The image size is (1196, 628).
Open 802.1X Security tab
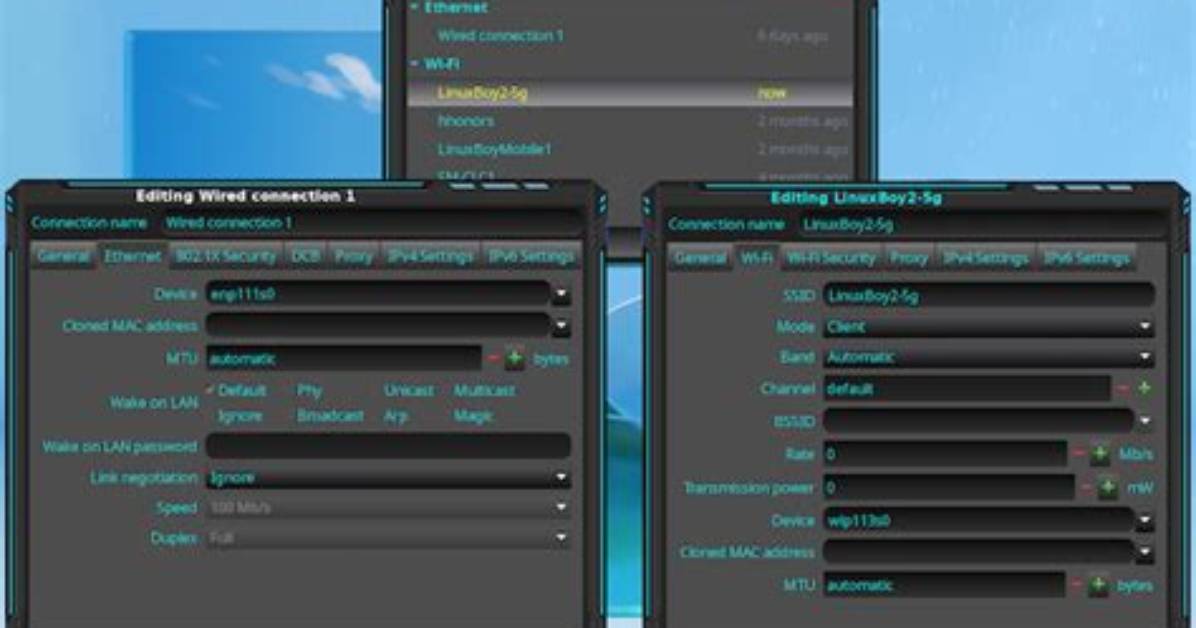click(226, 256)
